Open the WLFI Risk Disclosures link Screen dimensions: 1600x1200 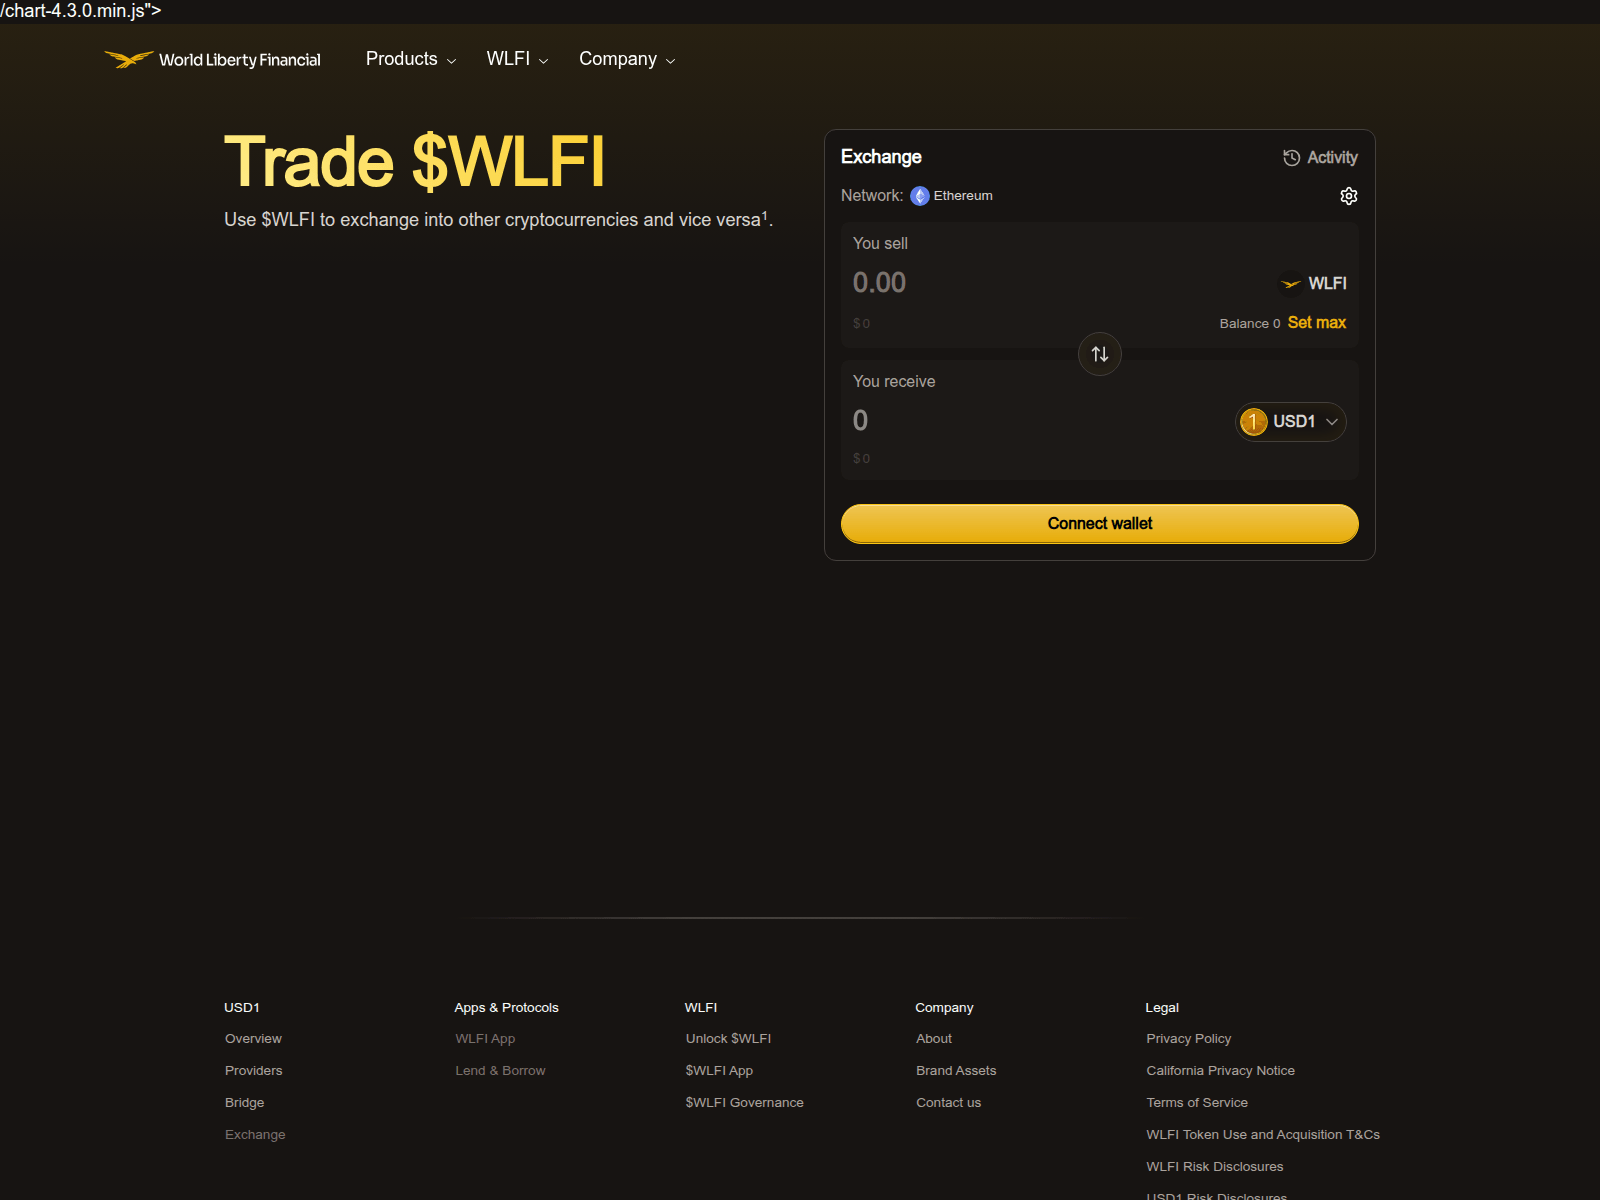[x=1214, y=1167]
